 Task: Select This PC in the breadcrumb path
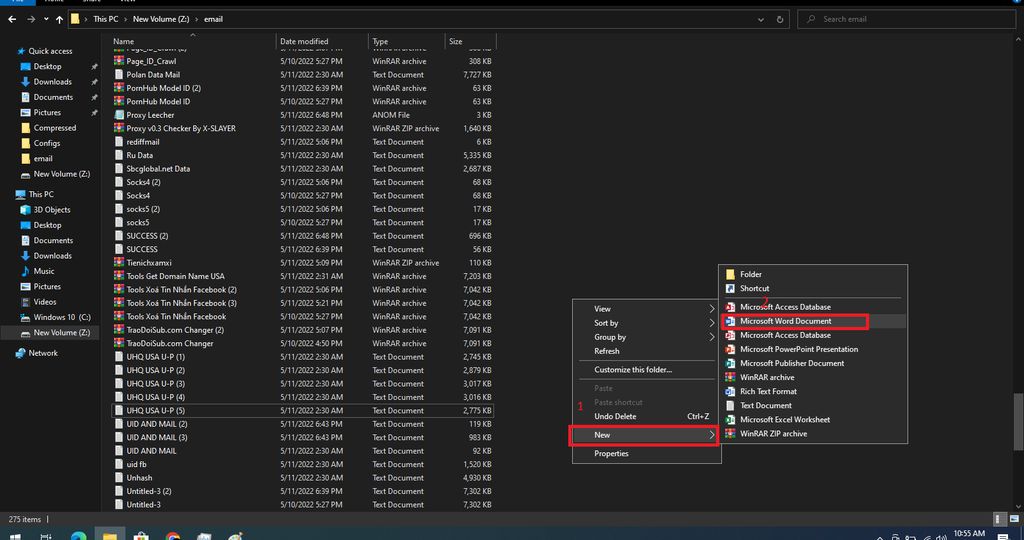[x=105, y=20]
